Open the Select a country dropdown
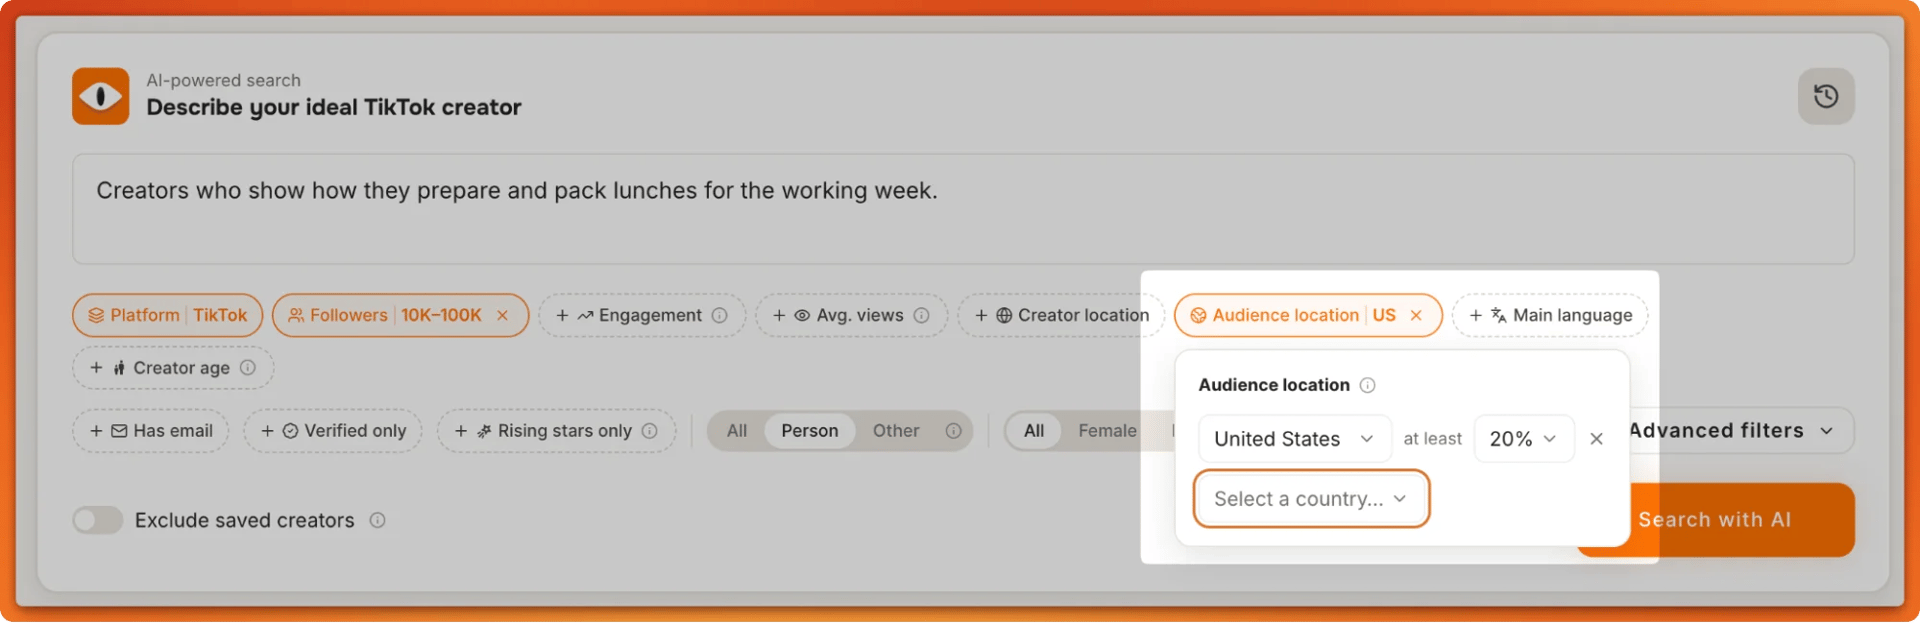The height and width of the screenshot is (623, 1920). [x=1311, y=499]
